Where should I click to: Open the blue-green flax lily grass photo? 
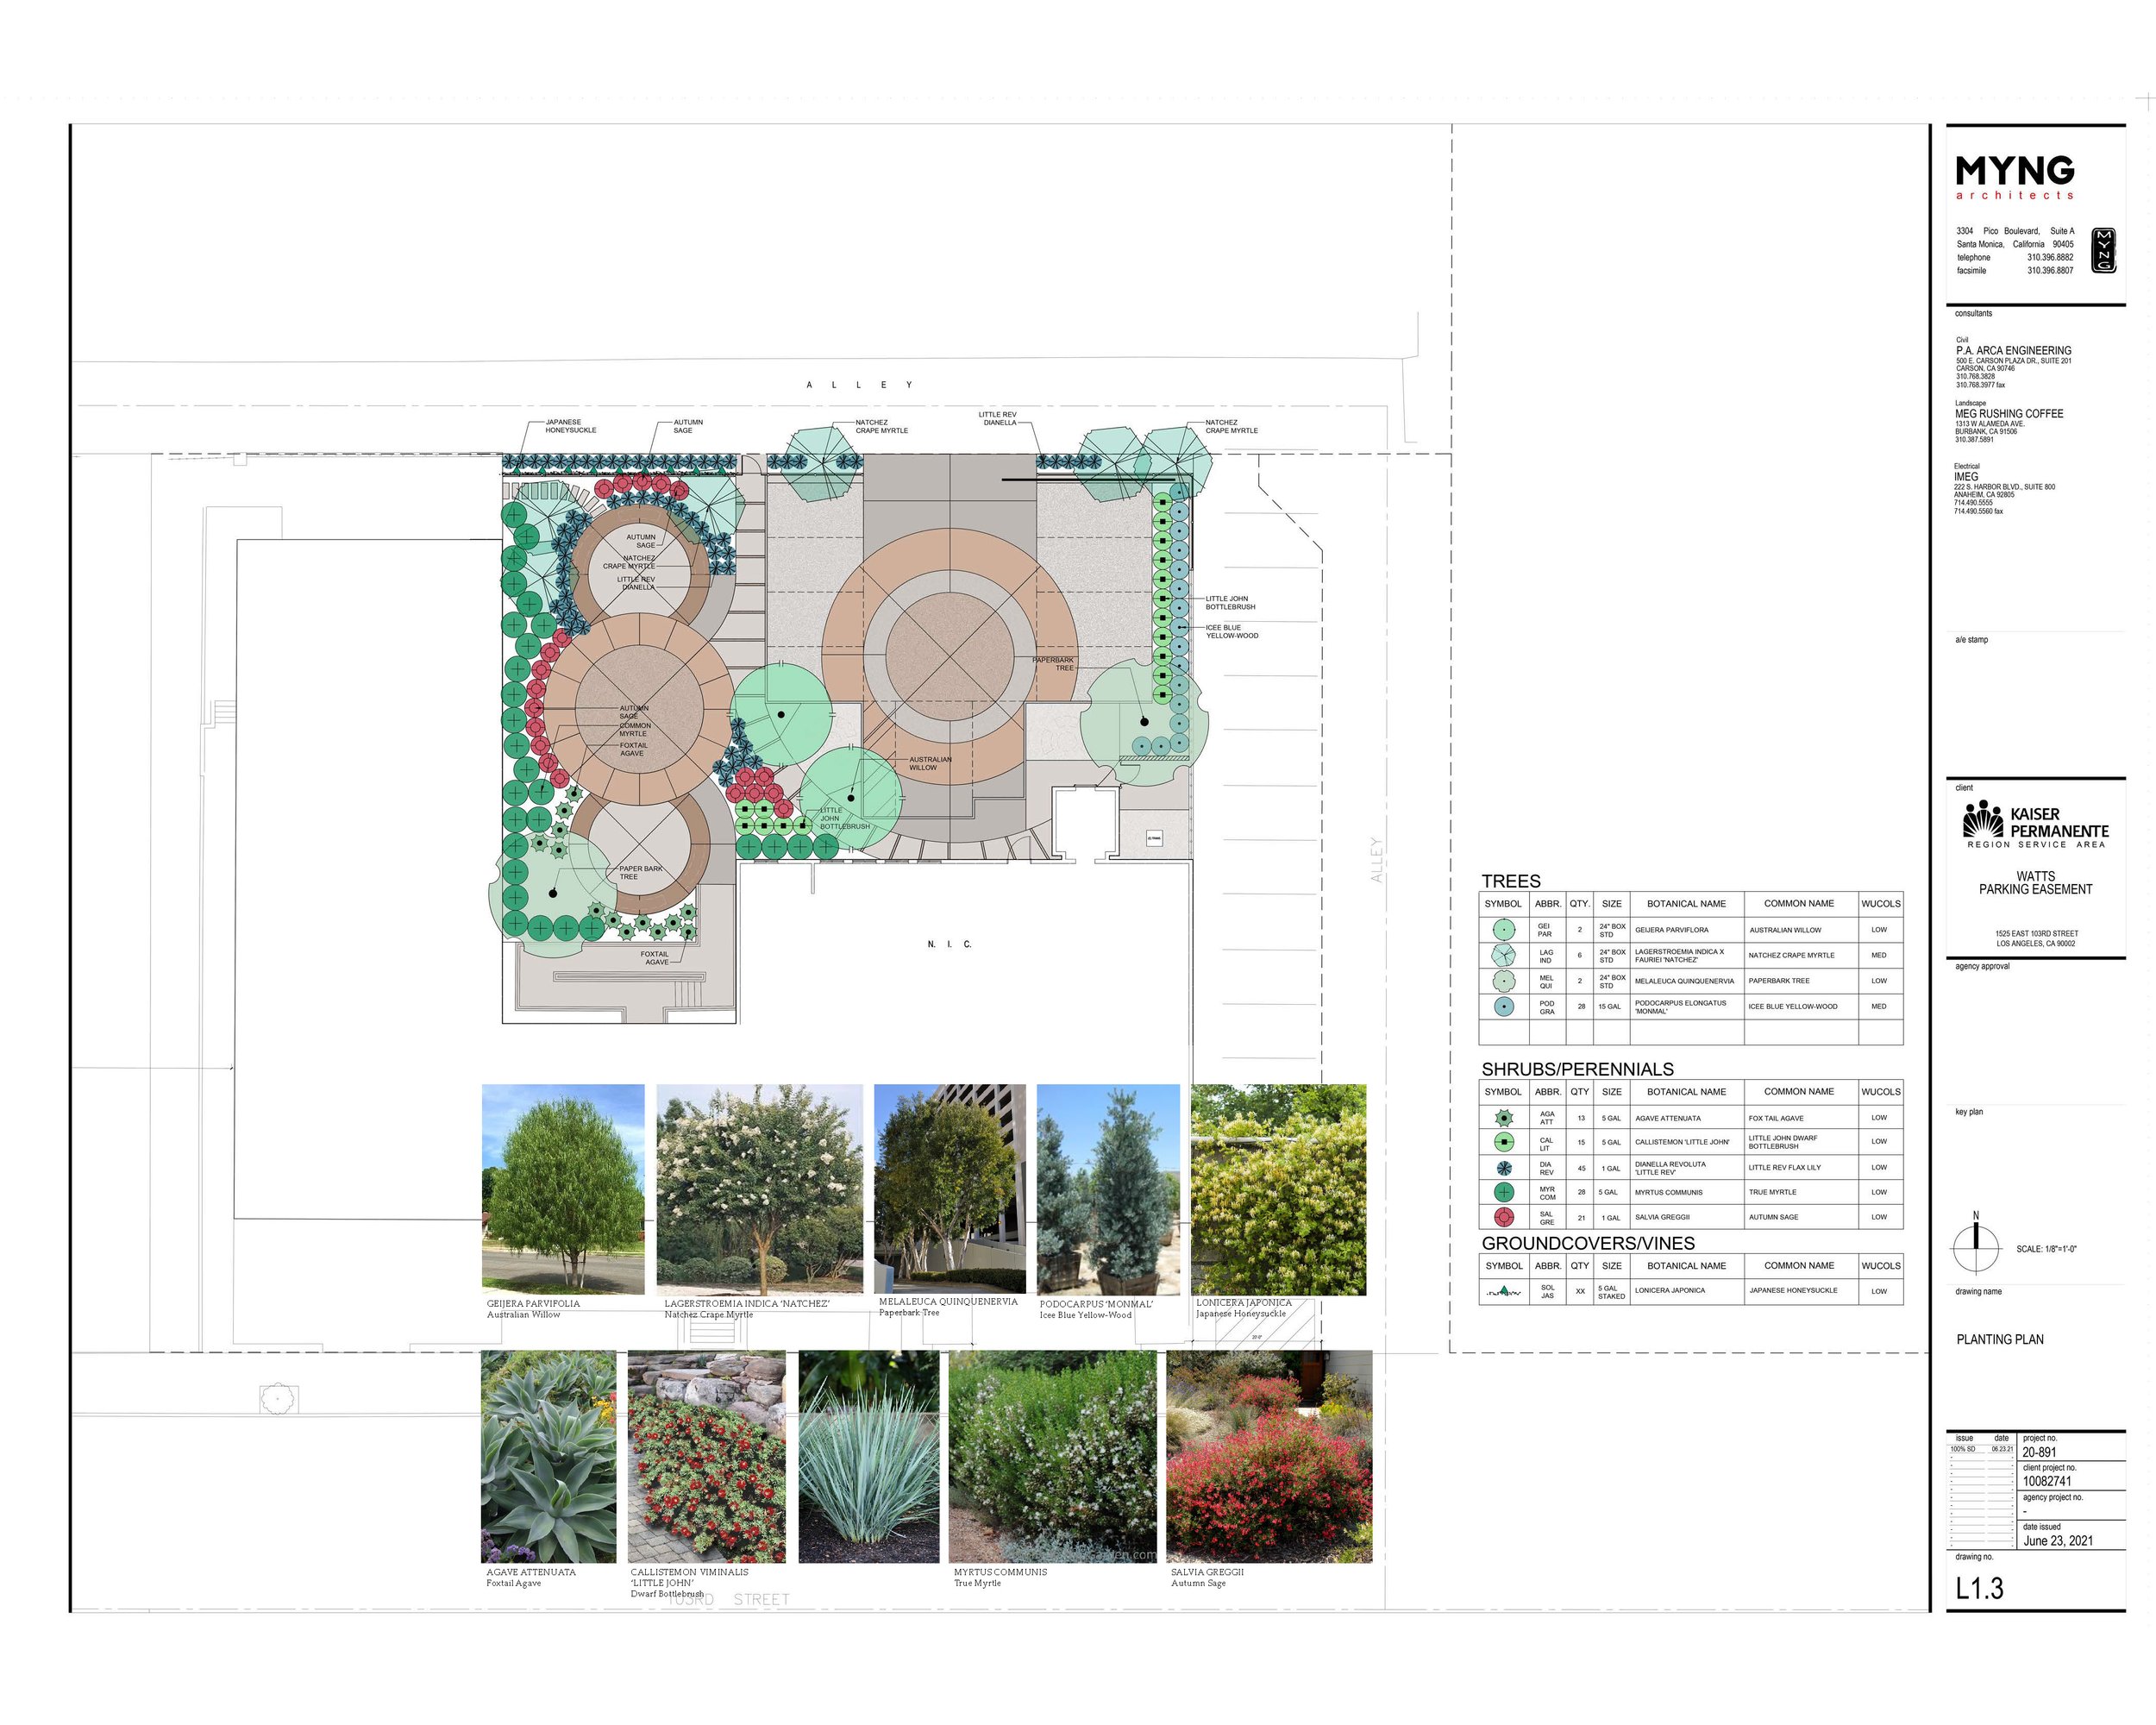click(x=869, y=1457)
